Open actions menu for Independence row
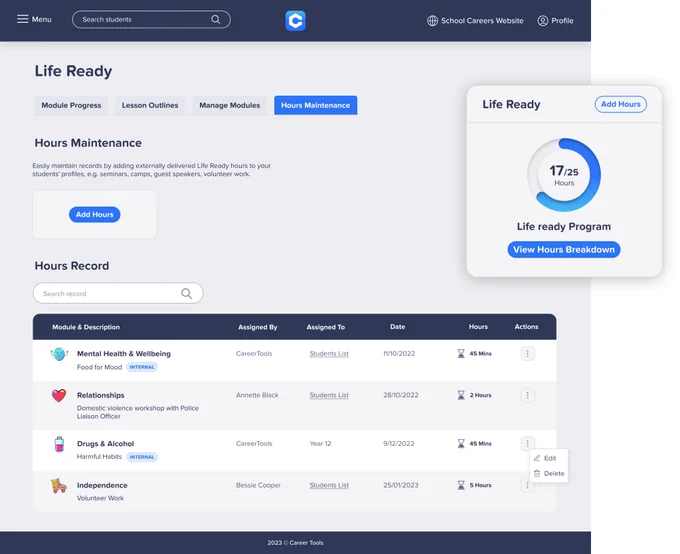 (x=527, y=485)
